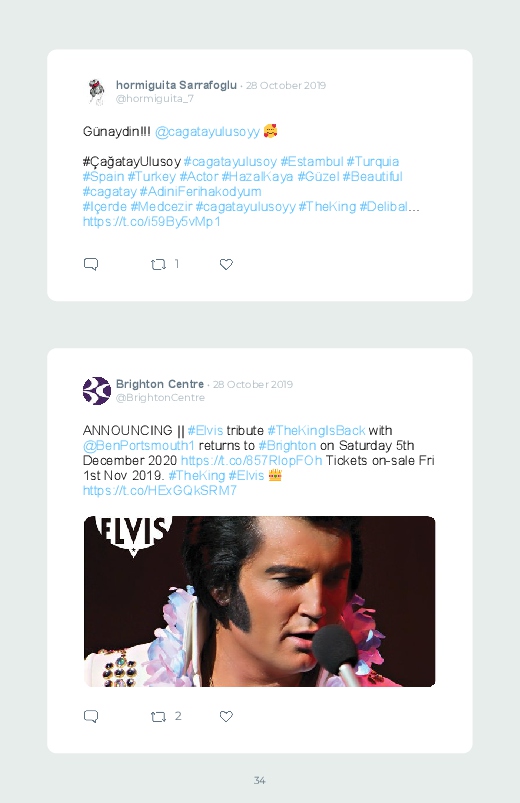Image resolution: width=520 pixels, height=803 pixels.
Task: Follow the t.co/i59By5vMp1 link
Action: point(152,222)
